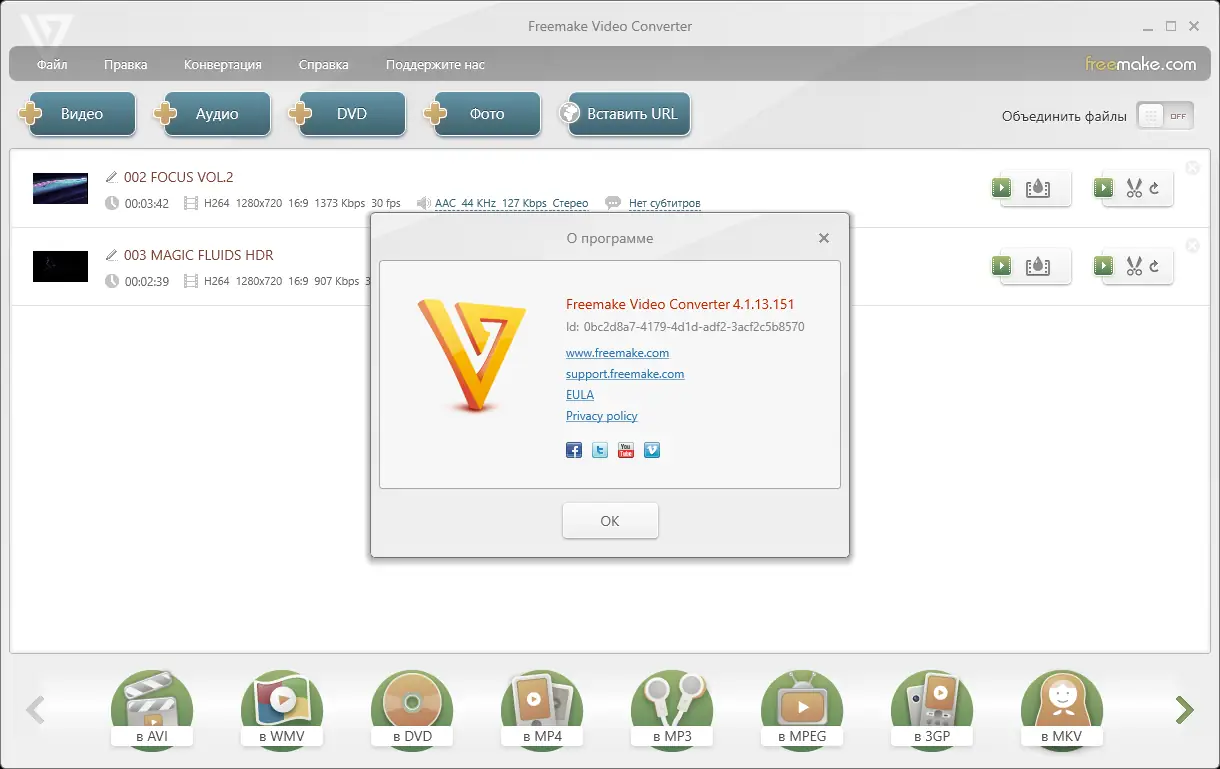Click the YouTube icon in About dialog
This screenshot has height=769, width=1220.
click(626, 450)
